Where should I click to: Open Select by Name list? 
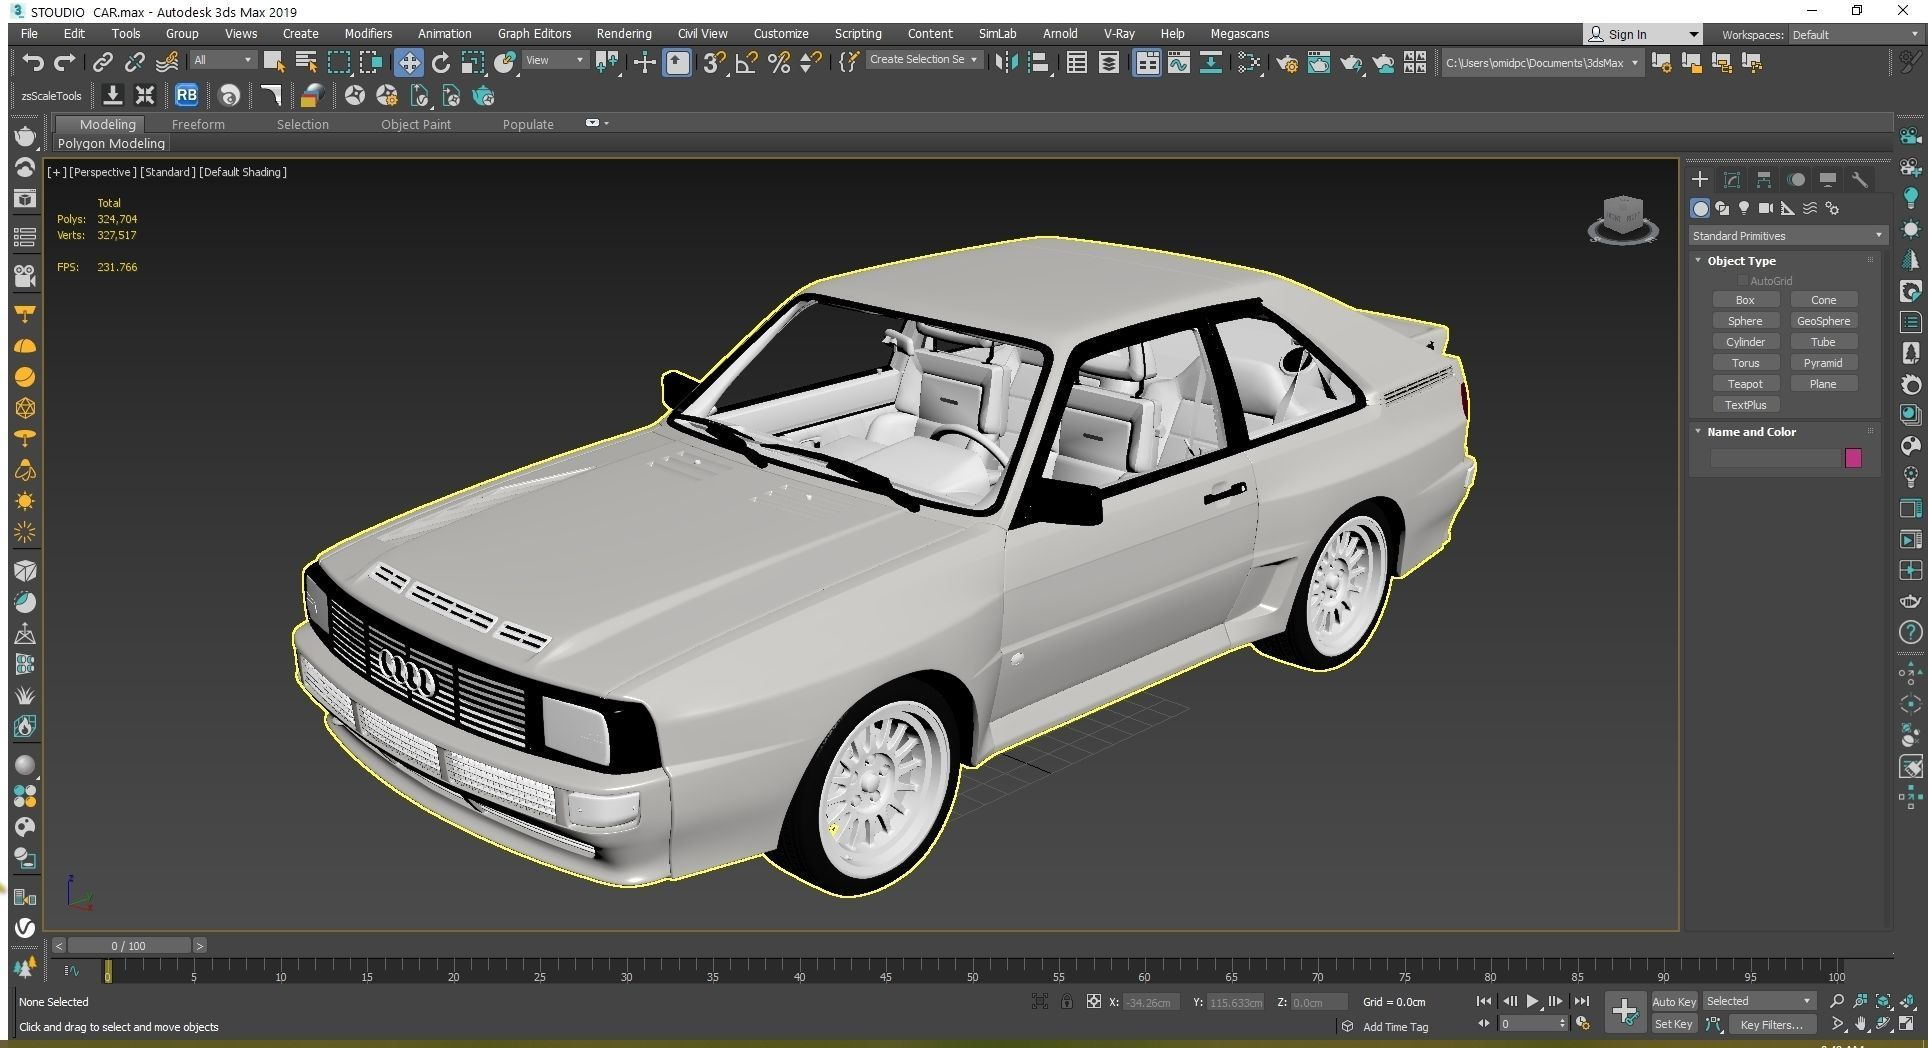coord(306,63)
